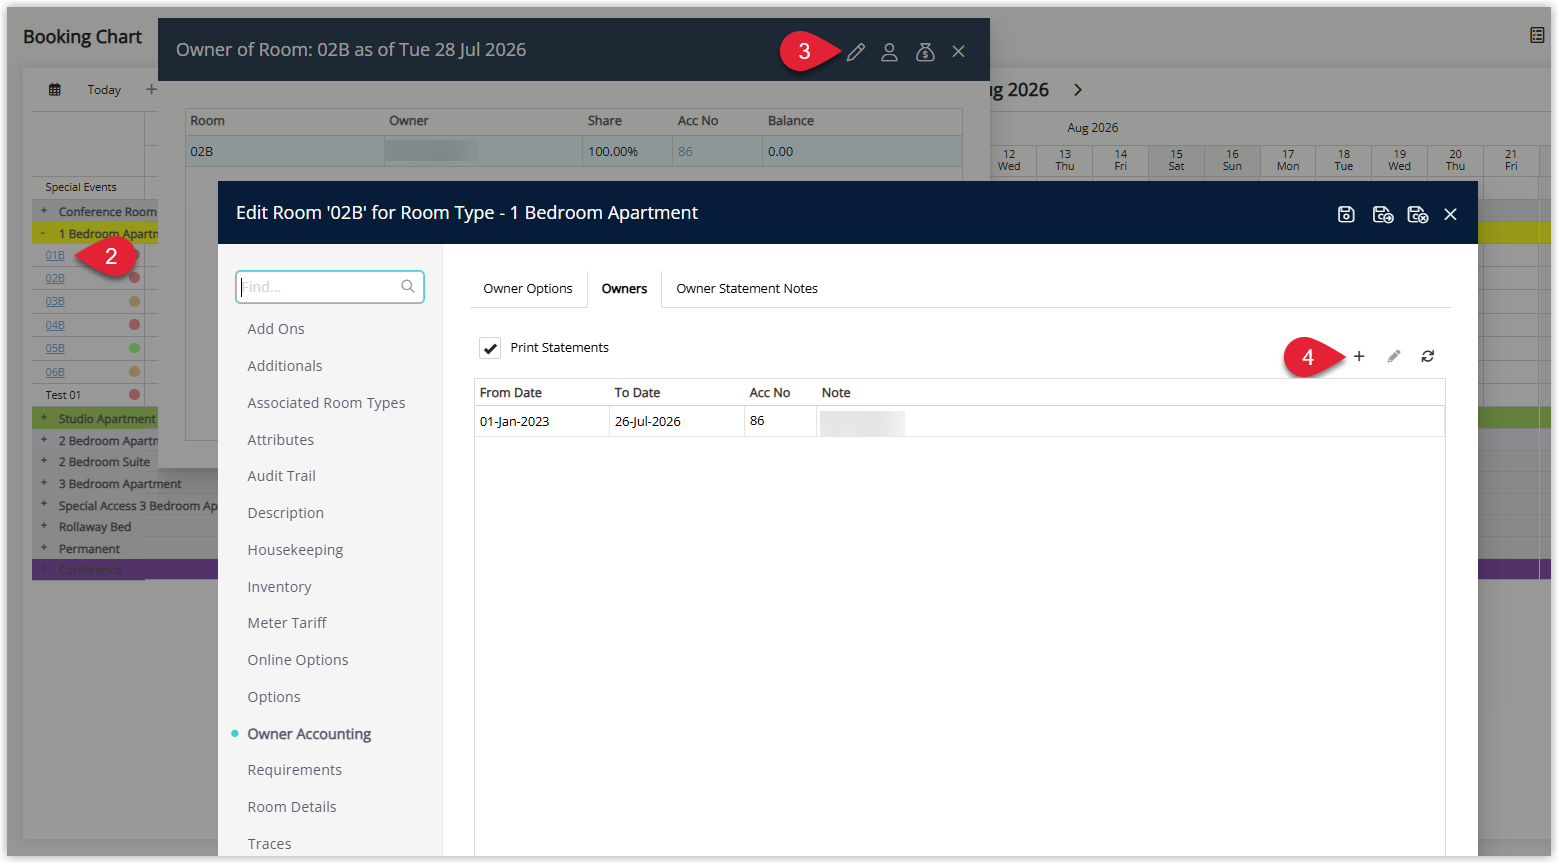Open room 04B link in Booking Chart

tap(55, 326)
